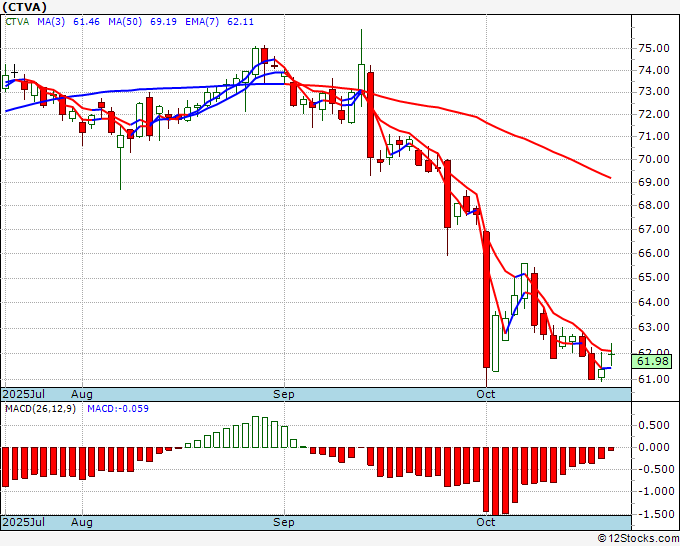The height and width of the screenshot is (546, 680).
Task: Click the MACD(26,12,9) indicator label
Action: [x=40, y=409]
